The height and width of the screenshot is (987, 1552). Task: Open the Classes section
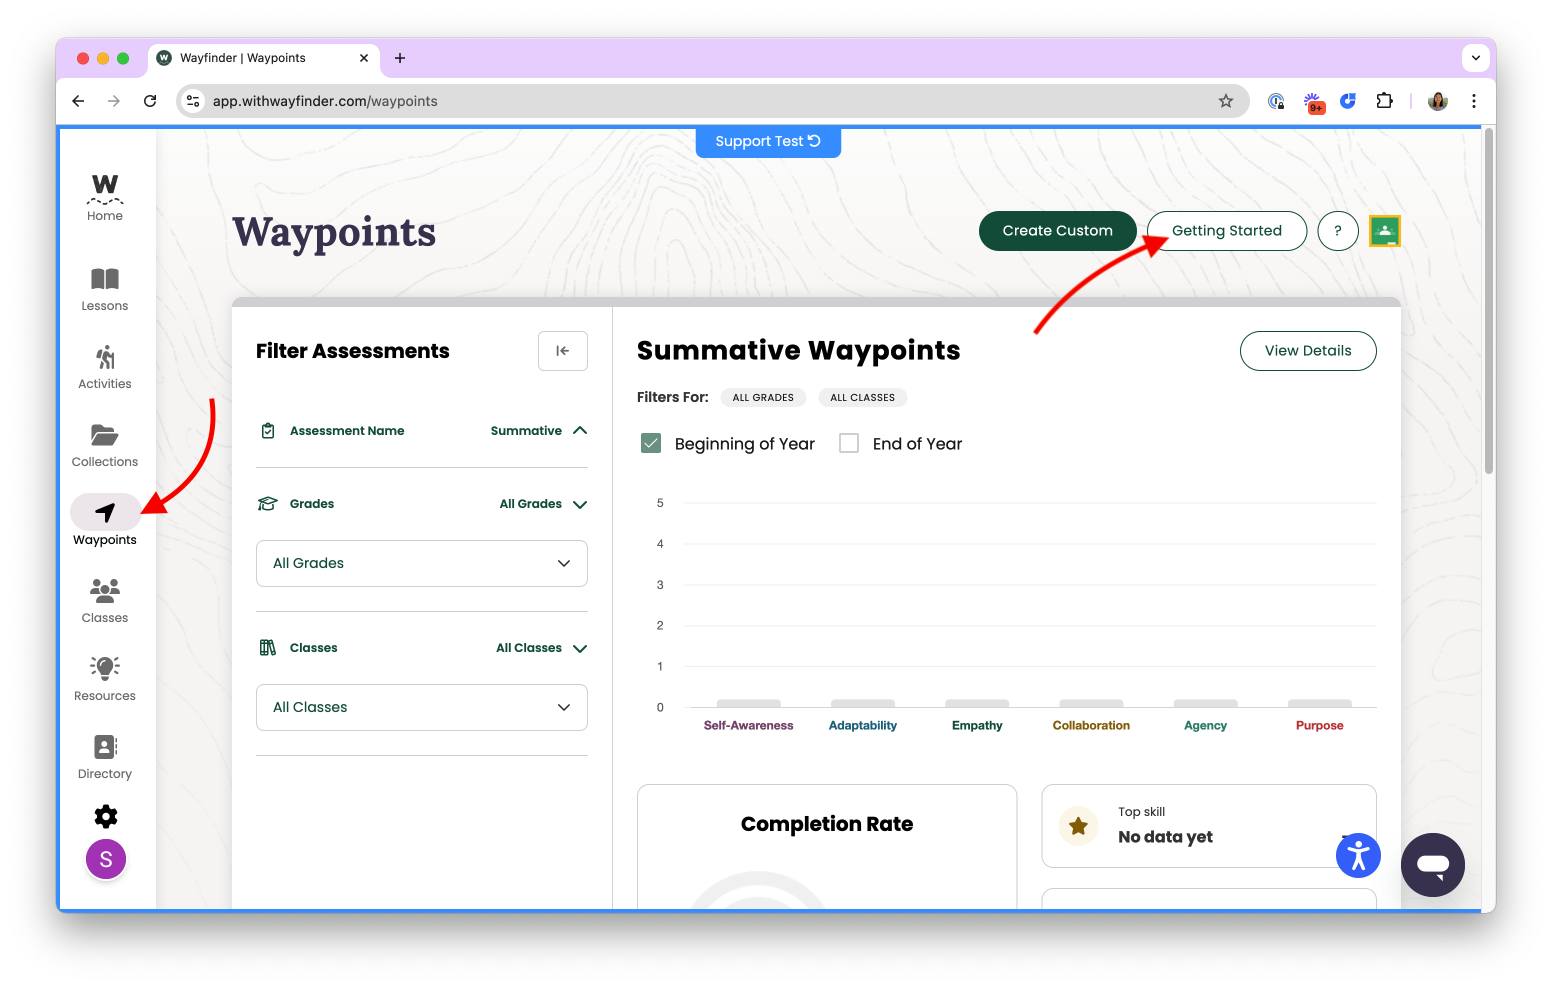(104, 600)
